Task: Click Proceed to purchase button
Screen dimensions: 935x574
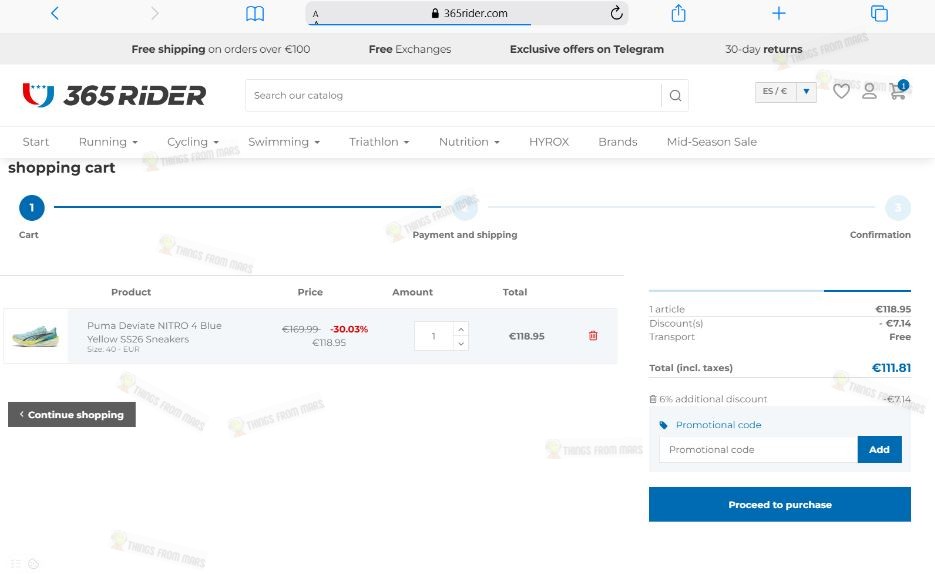Action: point(780,504)
